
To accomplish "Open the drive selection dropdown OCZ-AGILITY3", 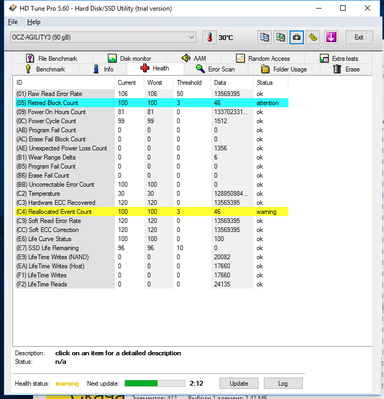I will 103,37.
